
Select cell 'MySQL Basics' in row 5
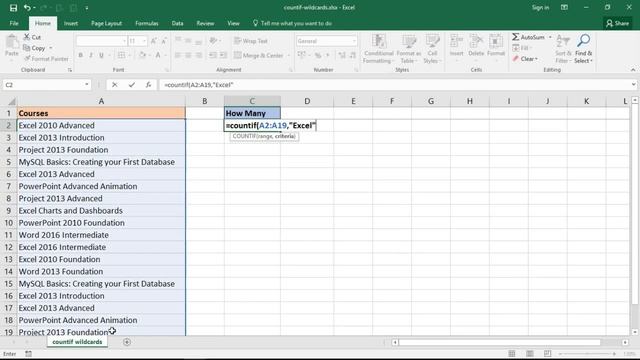coord(101,162)
